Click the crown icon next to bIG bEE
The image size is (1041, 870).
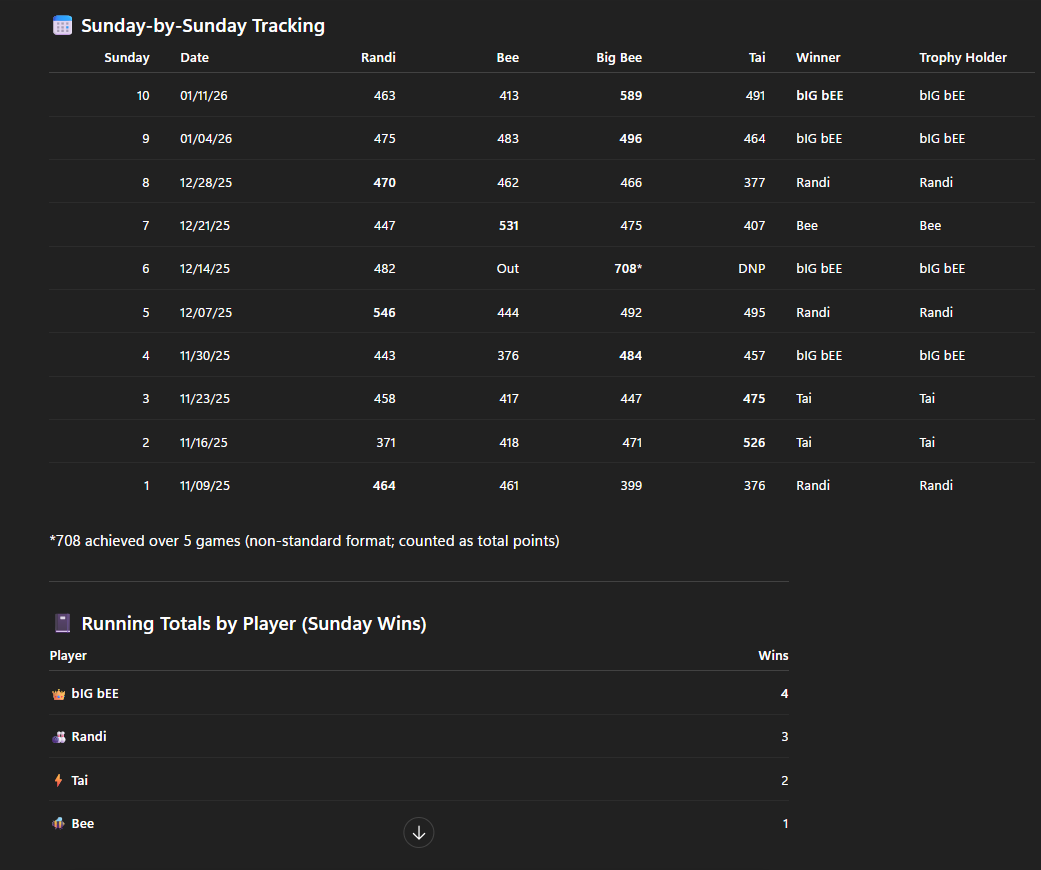58,694
